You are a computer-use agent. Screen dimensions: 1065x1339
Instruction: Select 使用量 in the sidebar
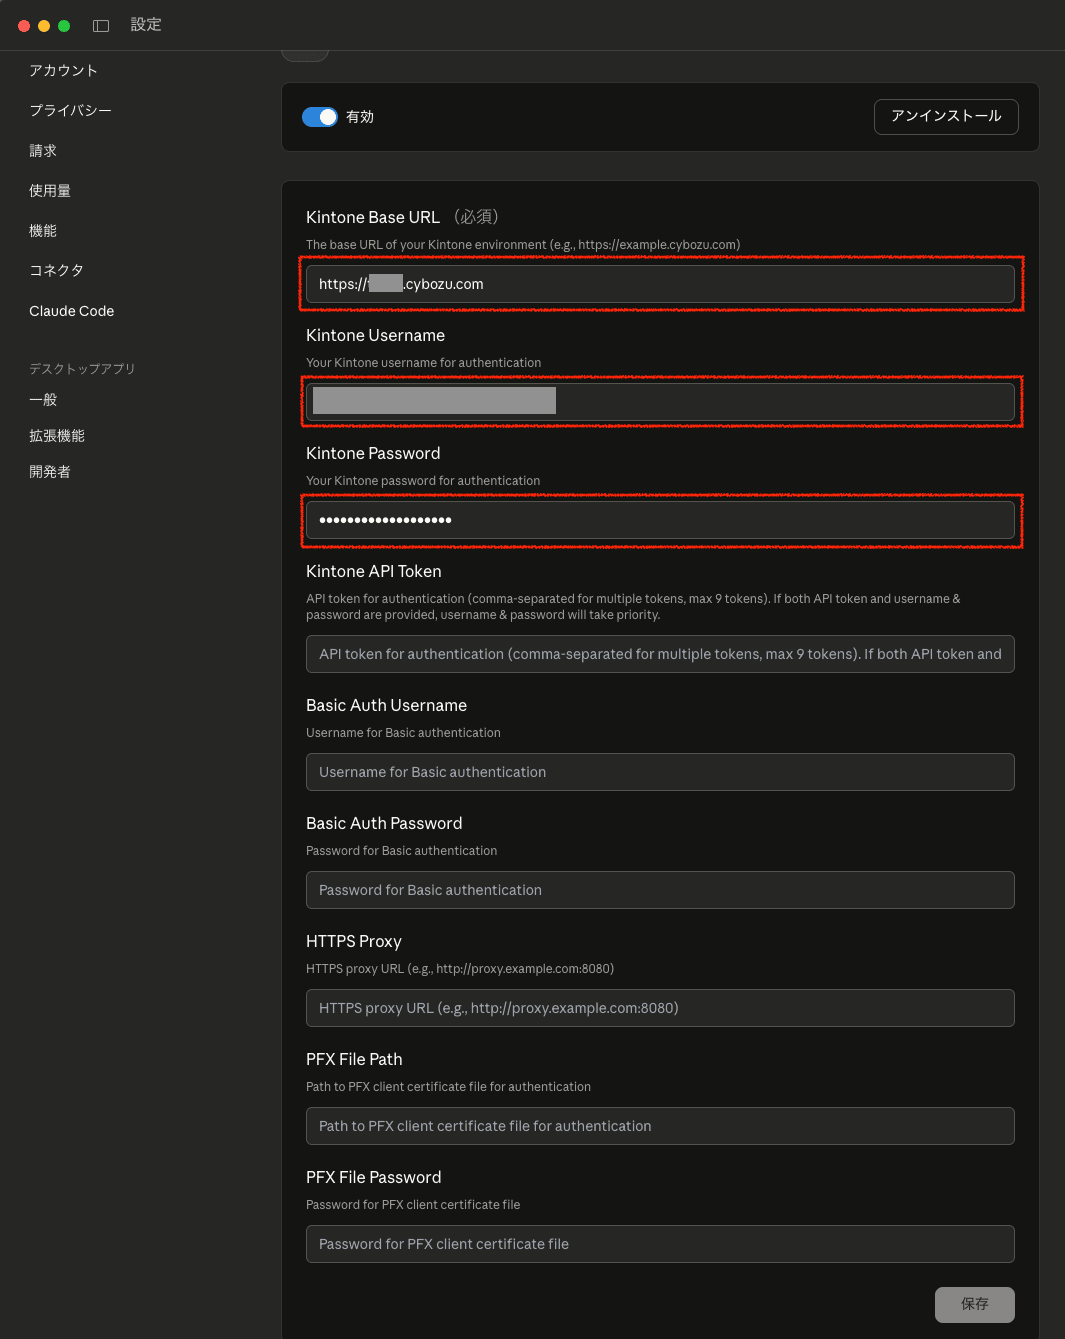click(x=49, y=190)
